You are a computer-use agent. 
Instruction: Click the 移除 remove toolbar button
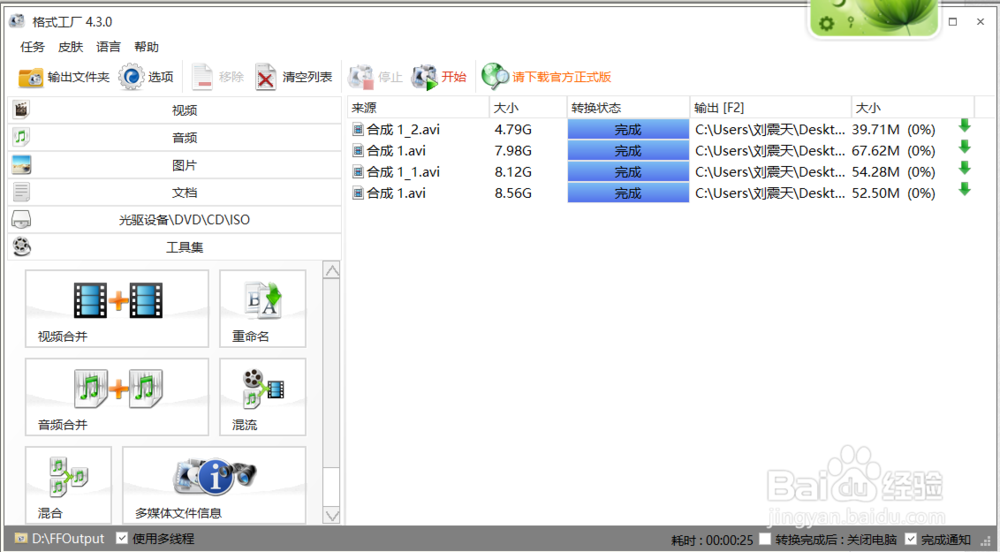point(217,77)
